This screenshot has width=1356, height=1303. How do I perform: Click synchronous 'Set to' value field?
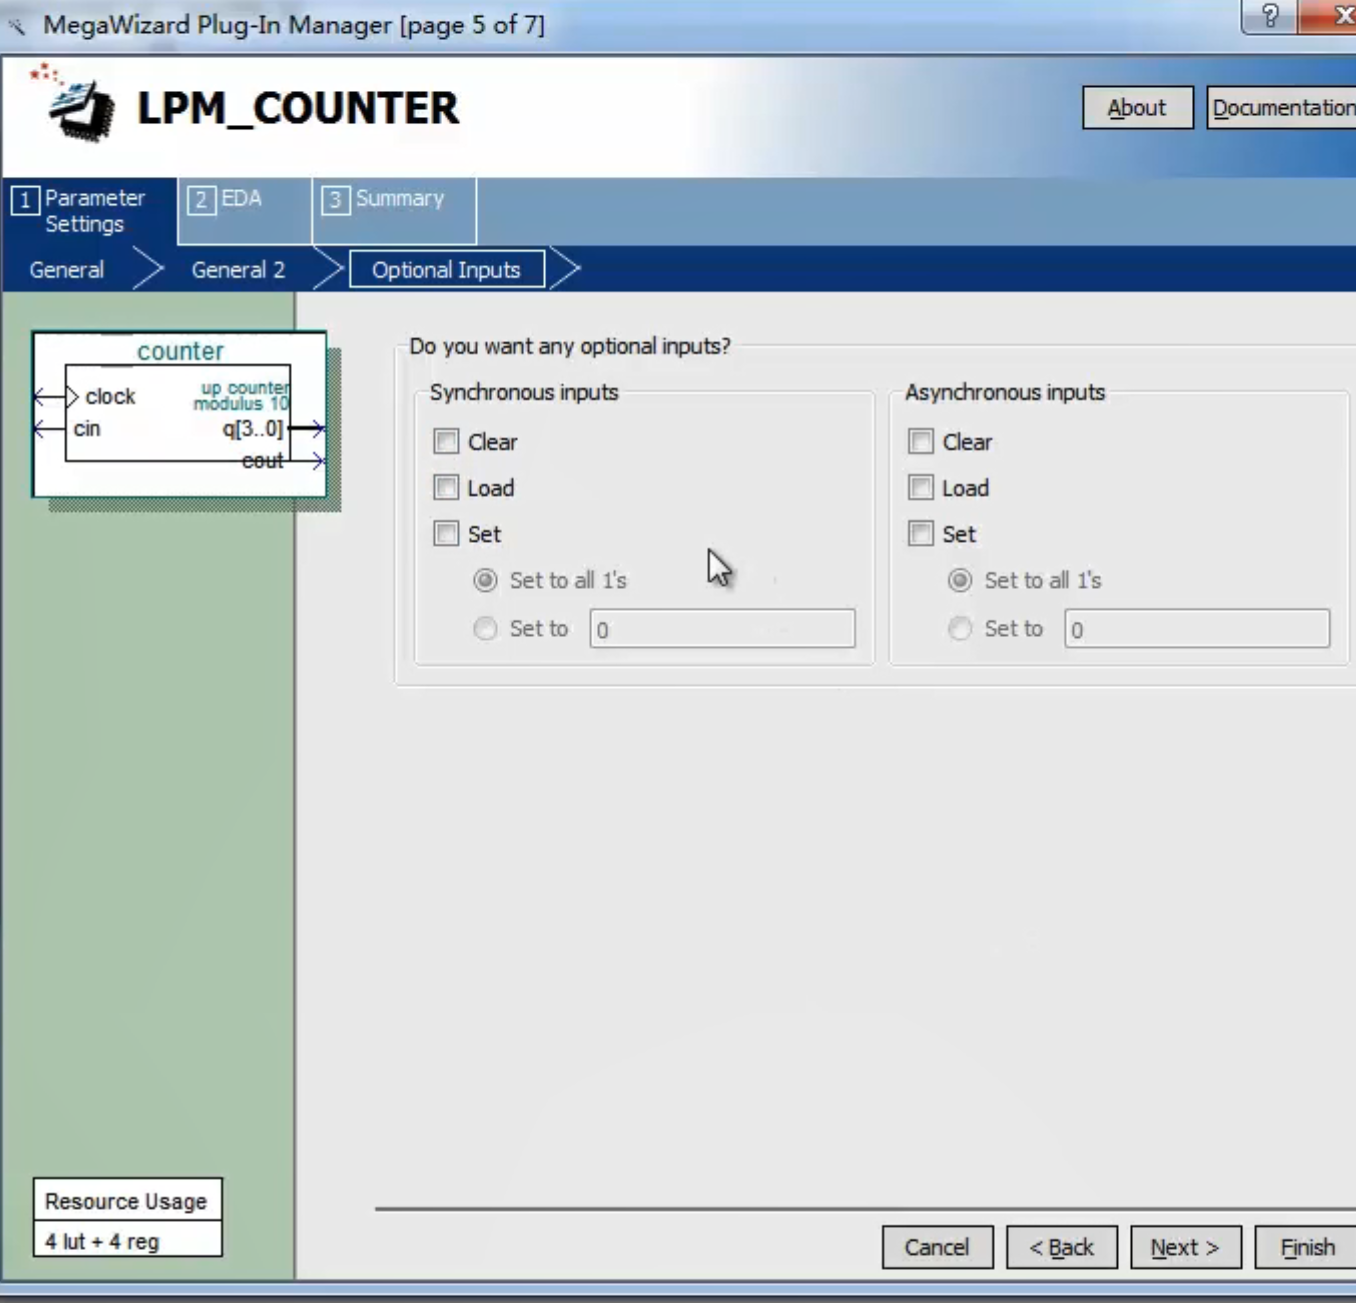click(x=722, y=629)
